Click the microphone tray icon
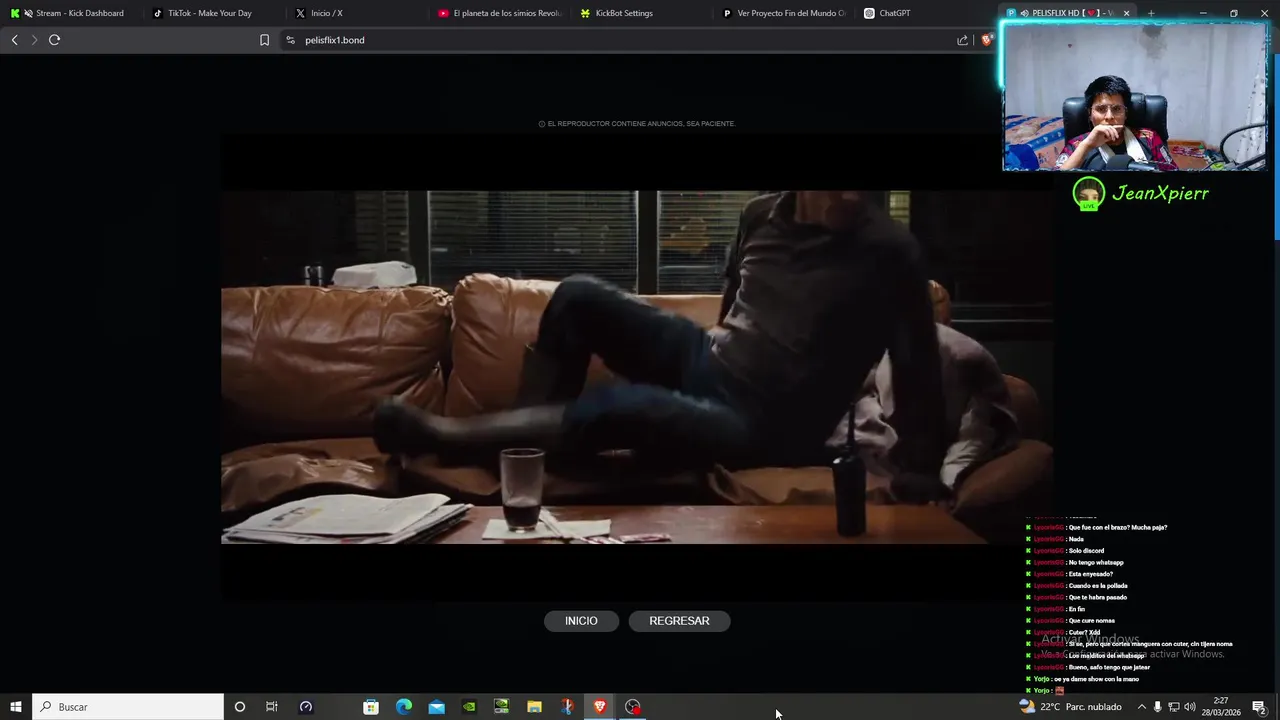Image resolution: width=1280 pixels, height=720 pixels. 1158,707
